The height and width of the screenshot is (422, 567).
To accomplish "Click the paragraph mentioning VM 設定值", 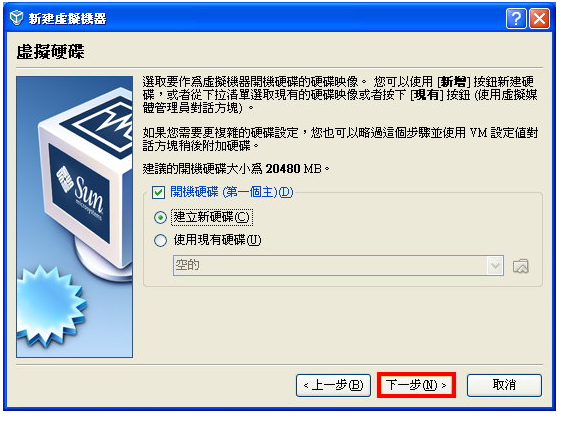I will 340,139.
